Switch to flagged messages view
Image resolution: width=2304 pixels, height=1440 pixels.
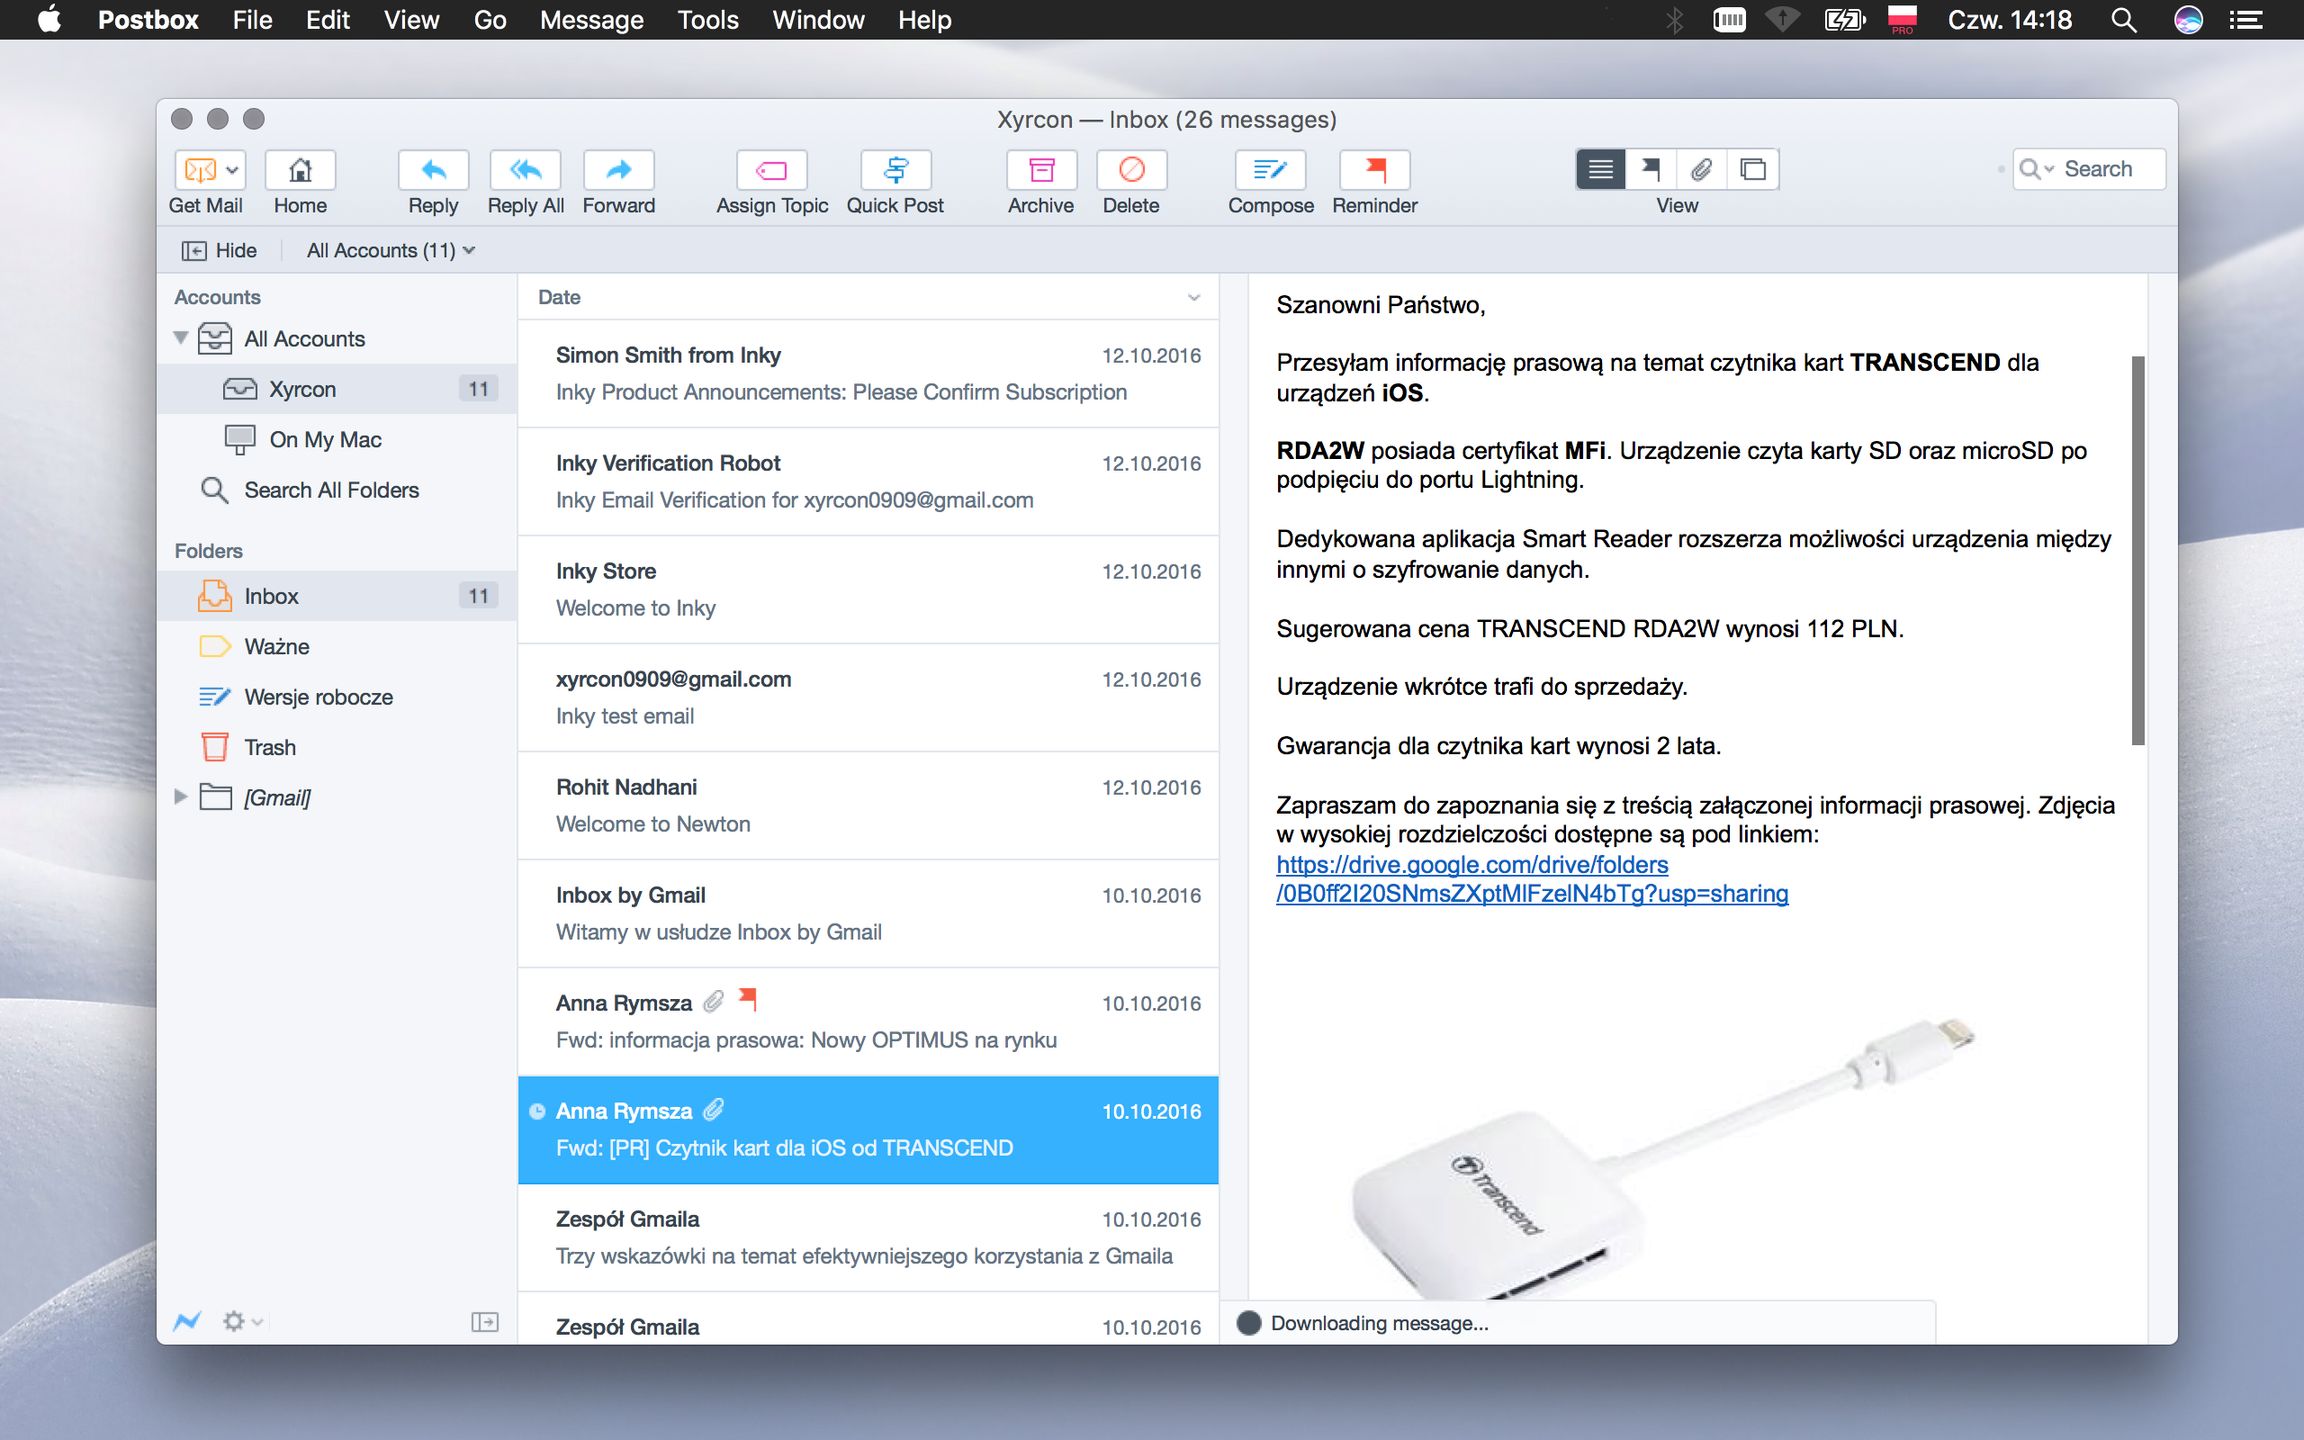pyautogui.click(x=1651, y=170)
